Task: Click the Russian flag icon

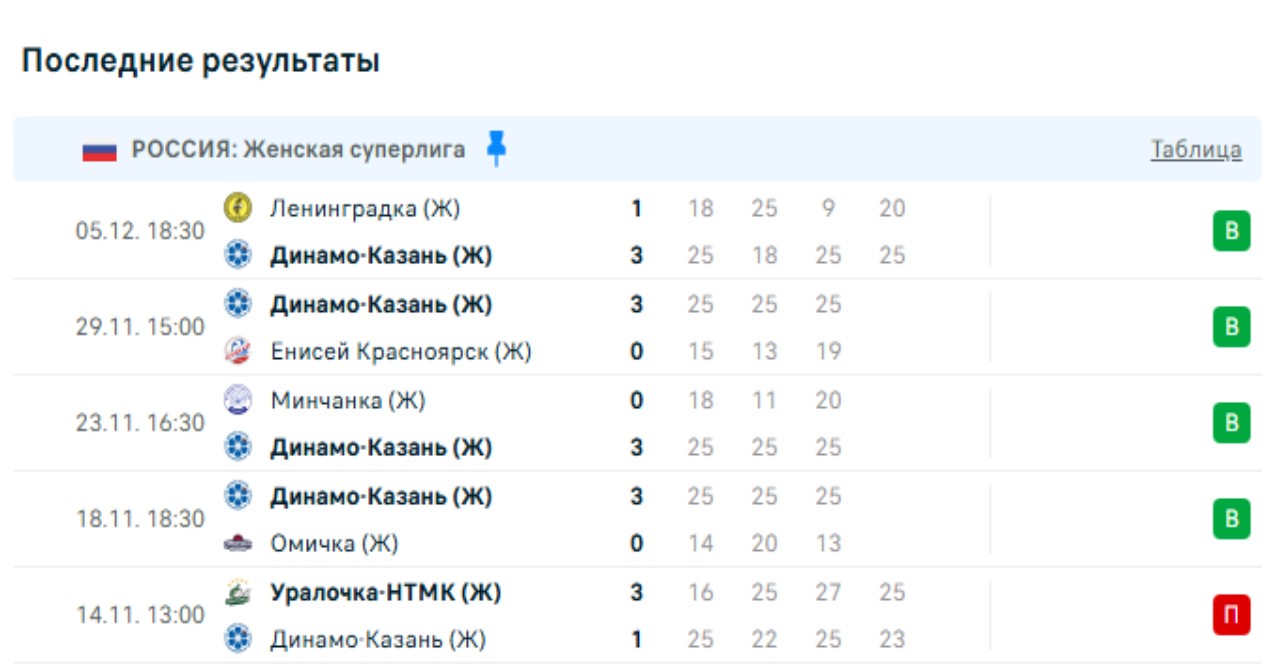Action: pyautogui.click(x=100, y=151)
